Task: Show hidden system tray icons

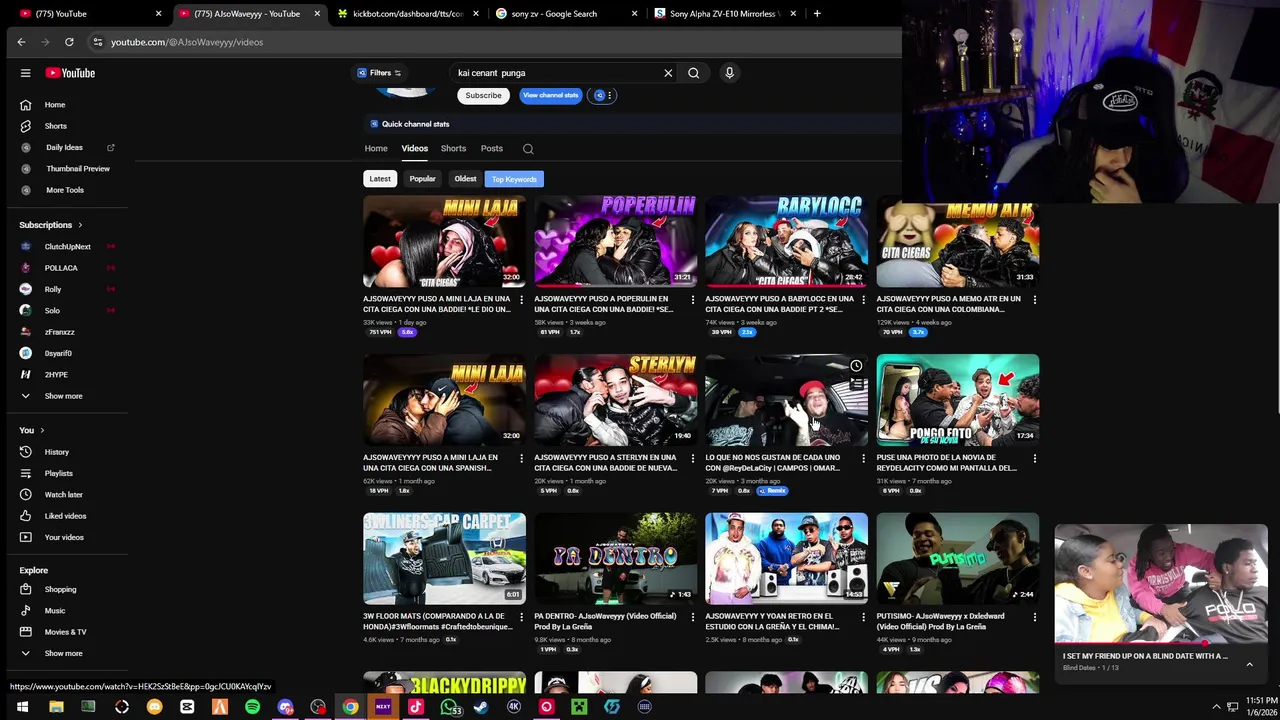Action: [1216, 706]
